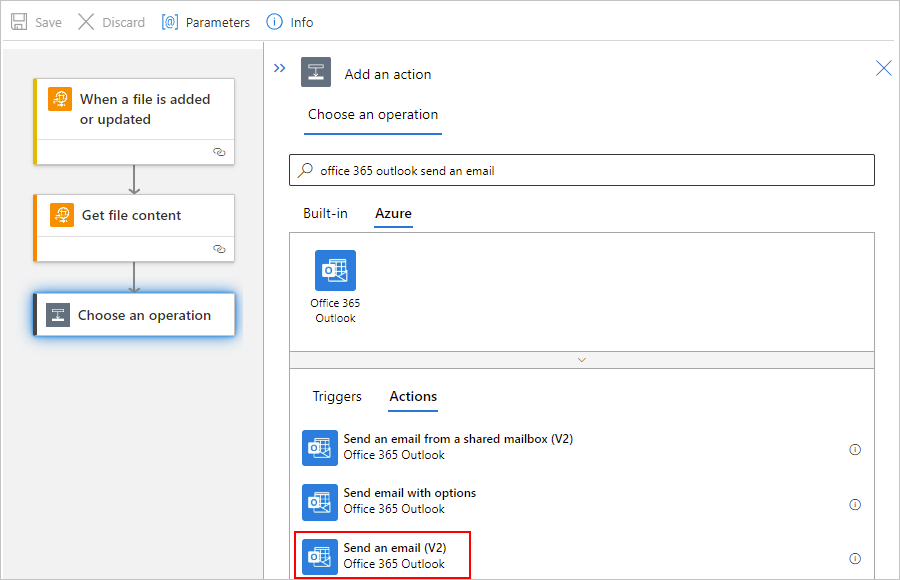Select the Azure tab
Image resolution: width=900 pixels, height=580 pixels.
(x=393, y=213)
